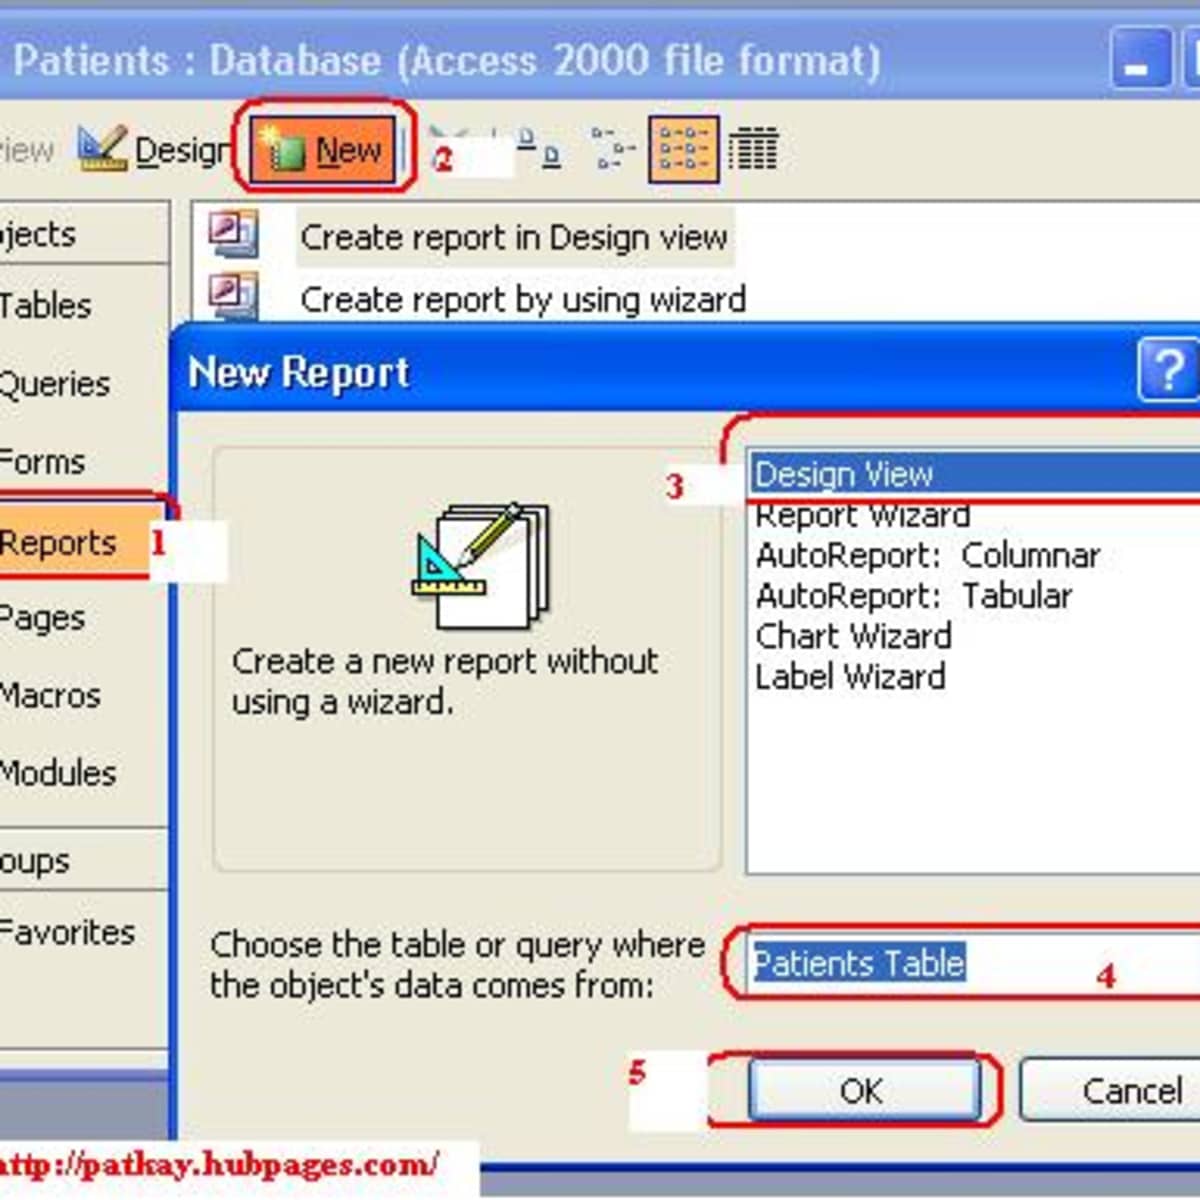Select Chart Wizard from the list
The image size is (1200, 1200).
[x=853, y=636]
